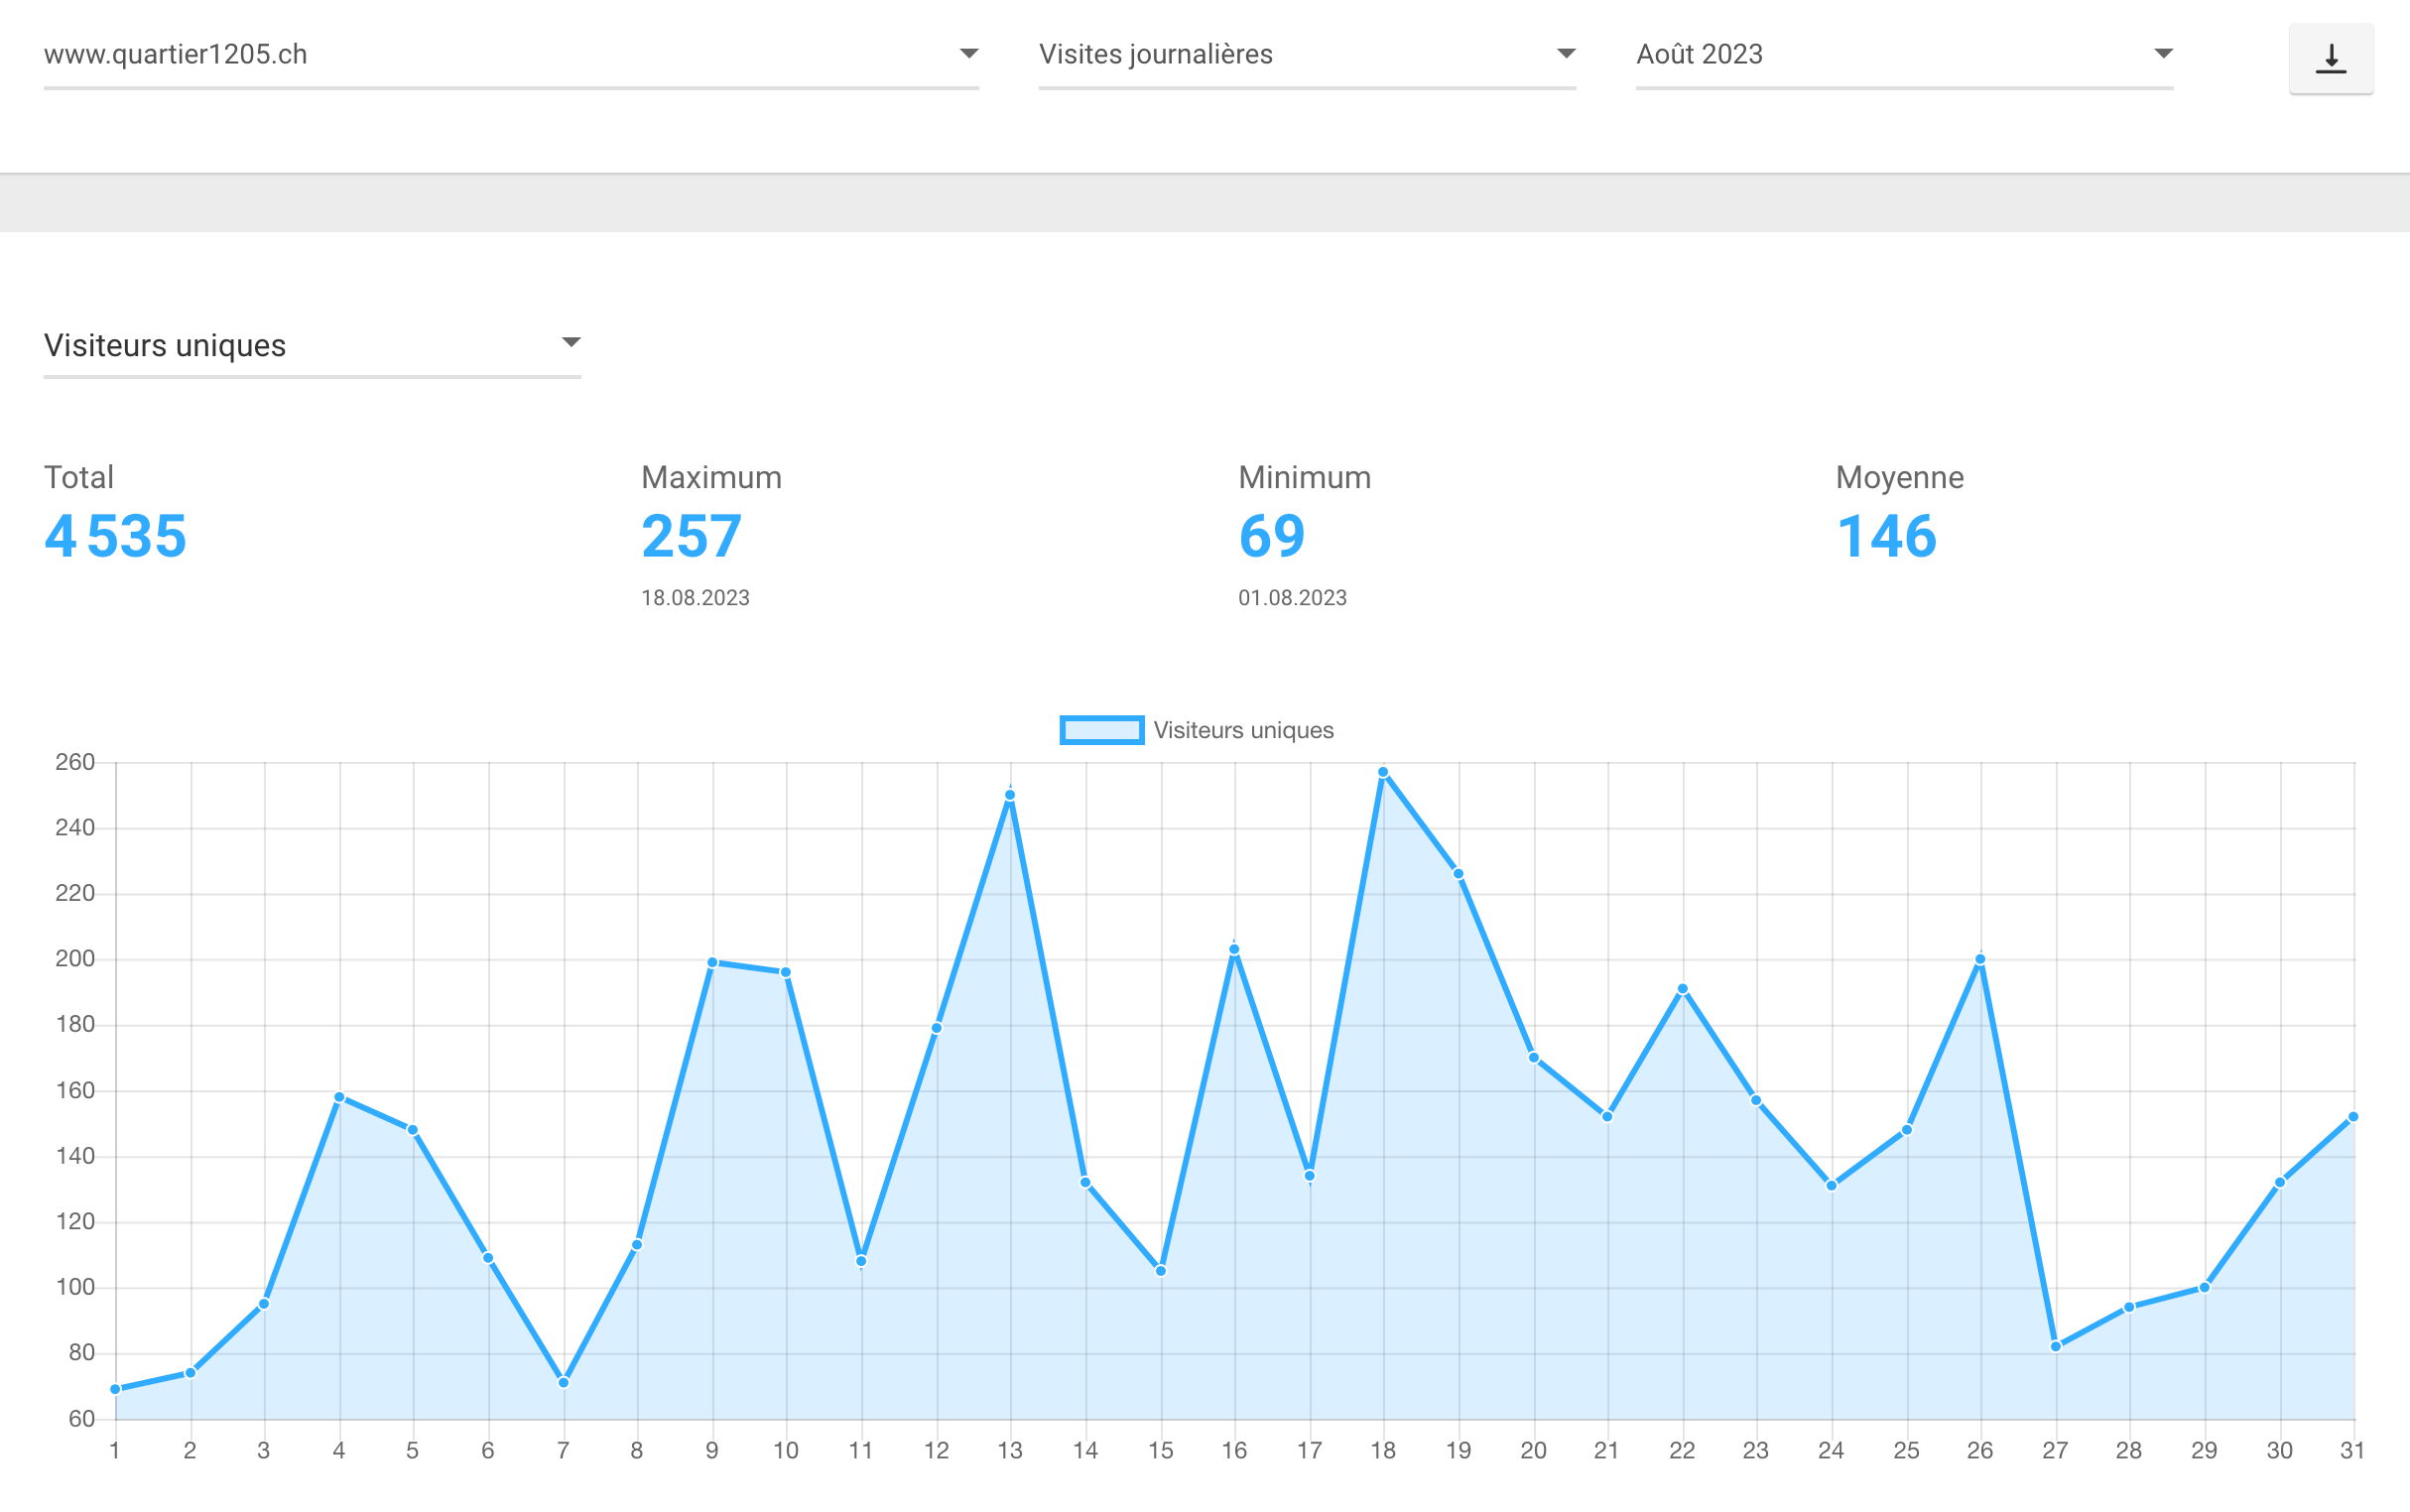This screenshot has height=1512, width=2410.
Task: Click the data point for day 26
Action: pos(1980,960)
